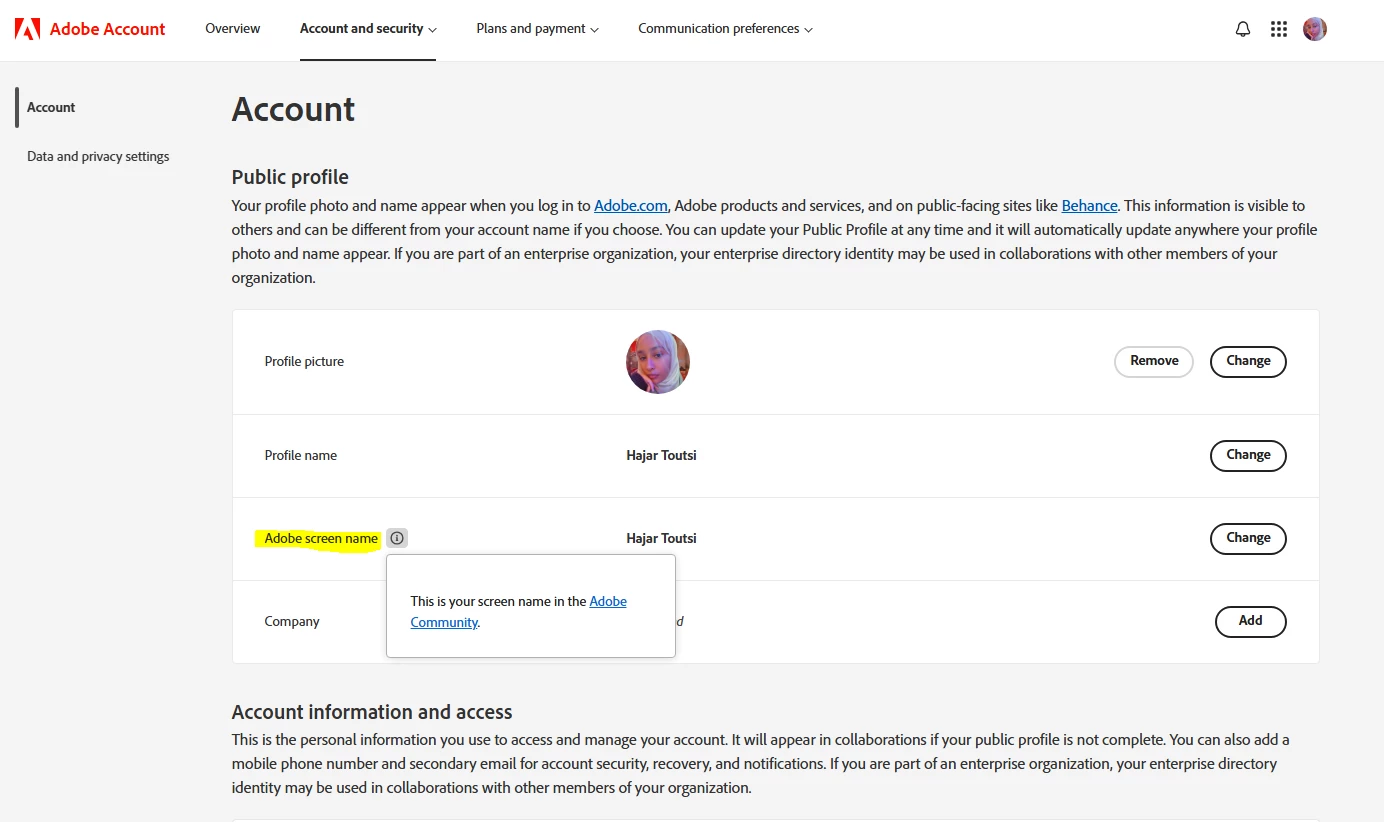Open the Adobe Community link in tooltip

click(518, 611)
